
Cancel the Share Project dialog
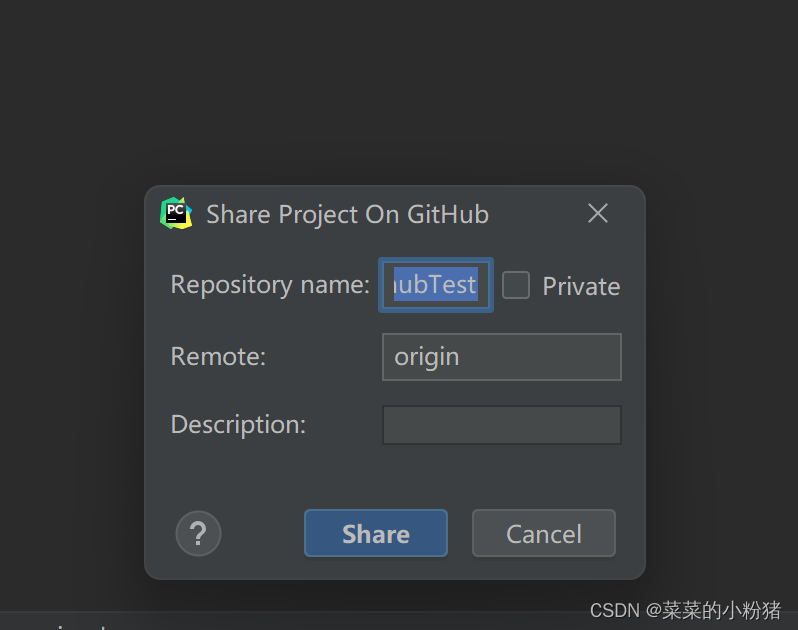tap(544, 533)
